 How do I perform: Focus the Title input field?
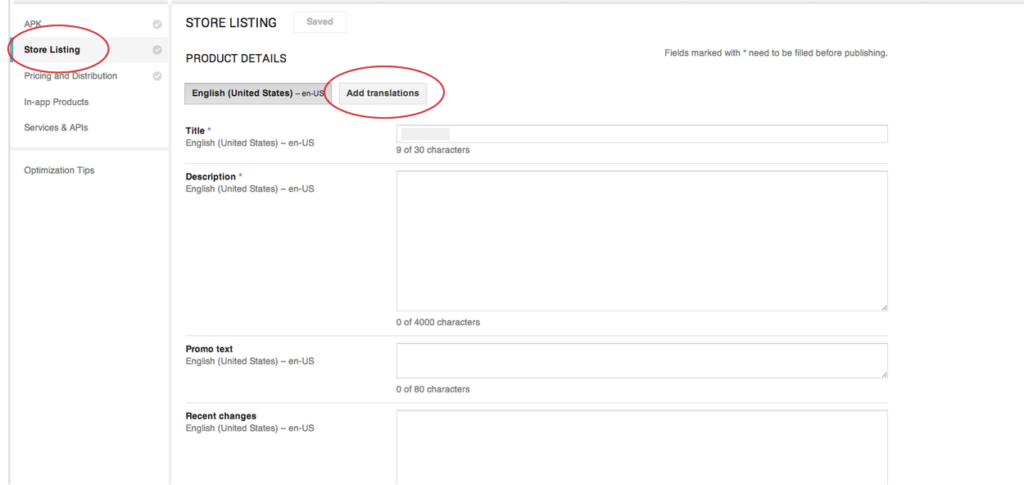click(641, 134)
